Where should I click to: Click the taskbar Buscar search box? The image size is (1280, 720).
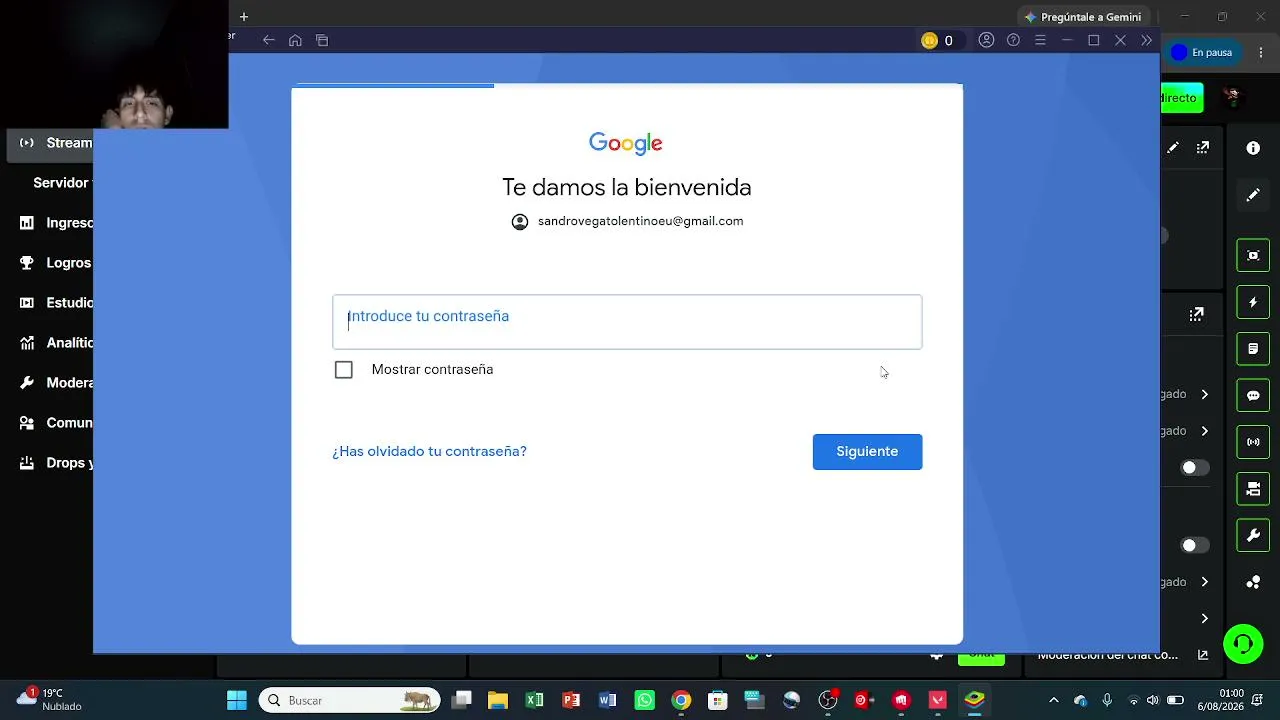[350, 700]
